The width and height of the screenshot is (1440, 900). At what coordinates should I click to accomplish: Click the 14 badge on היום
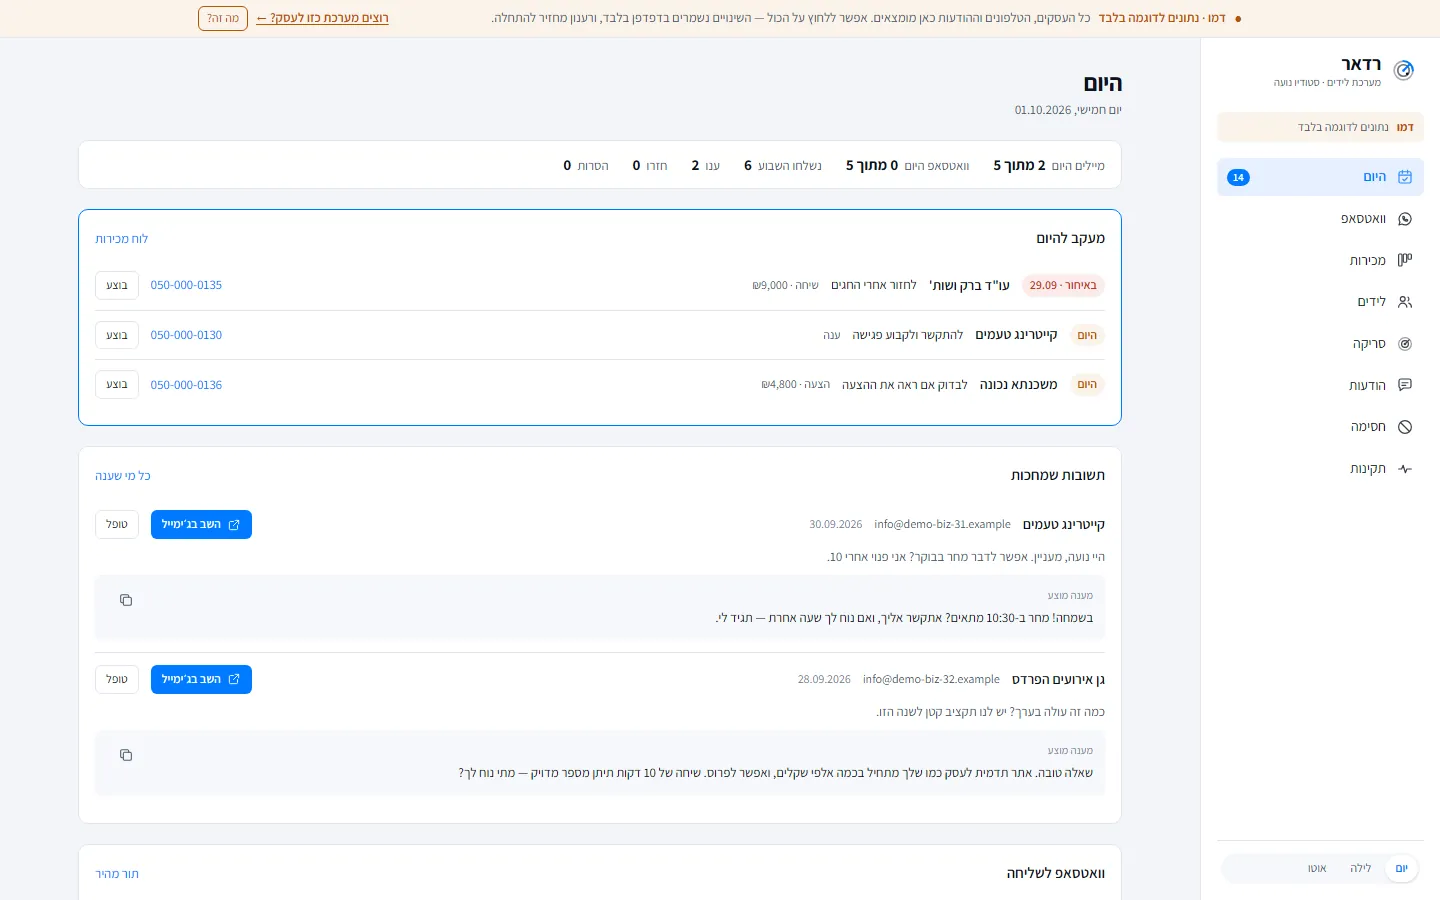tap(1238, 177)
